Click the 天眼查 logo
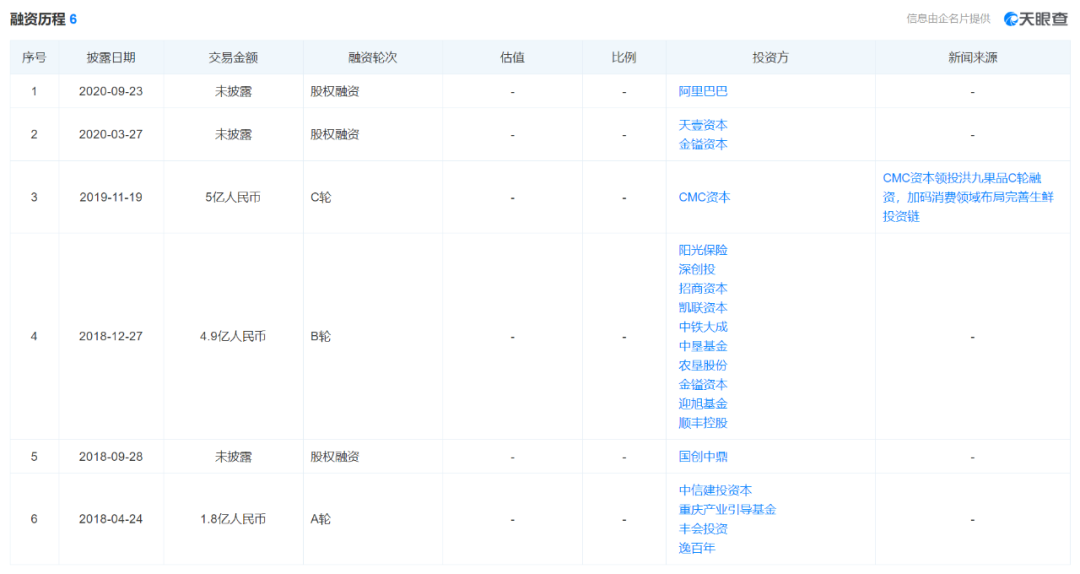Image resolution: width=1080 pixels, height=574 pixels. (x=1037, y=19)
